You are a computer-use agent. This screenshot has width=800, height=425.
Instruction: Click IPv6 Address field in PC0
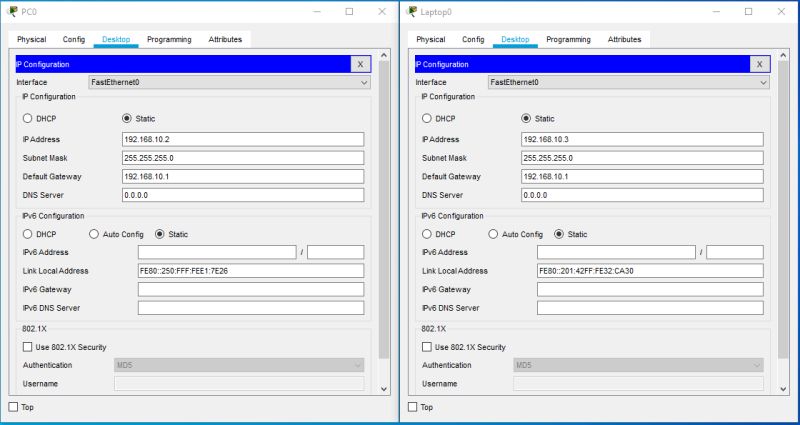pyautogui.click(x=217, y=252)
